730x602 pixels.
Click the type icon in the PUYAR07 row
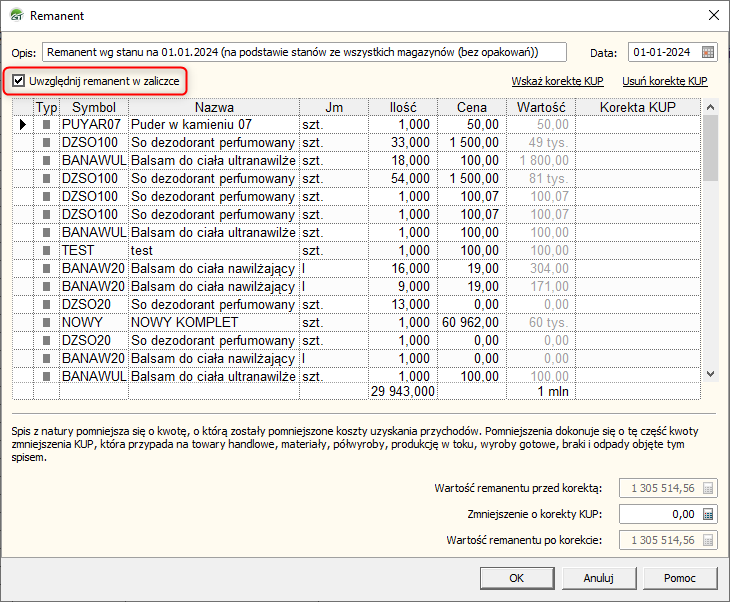coord(47,124)
